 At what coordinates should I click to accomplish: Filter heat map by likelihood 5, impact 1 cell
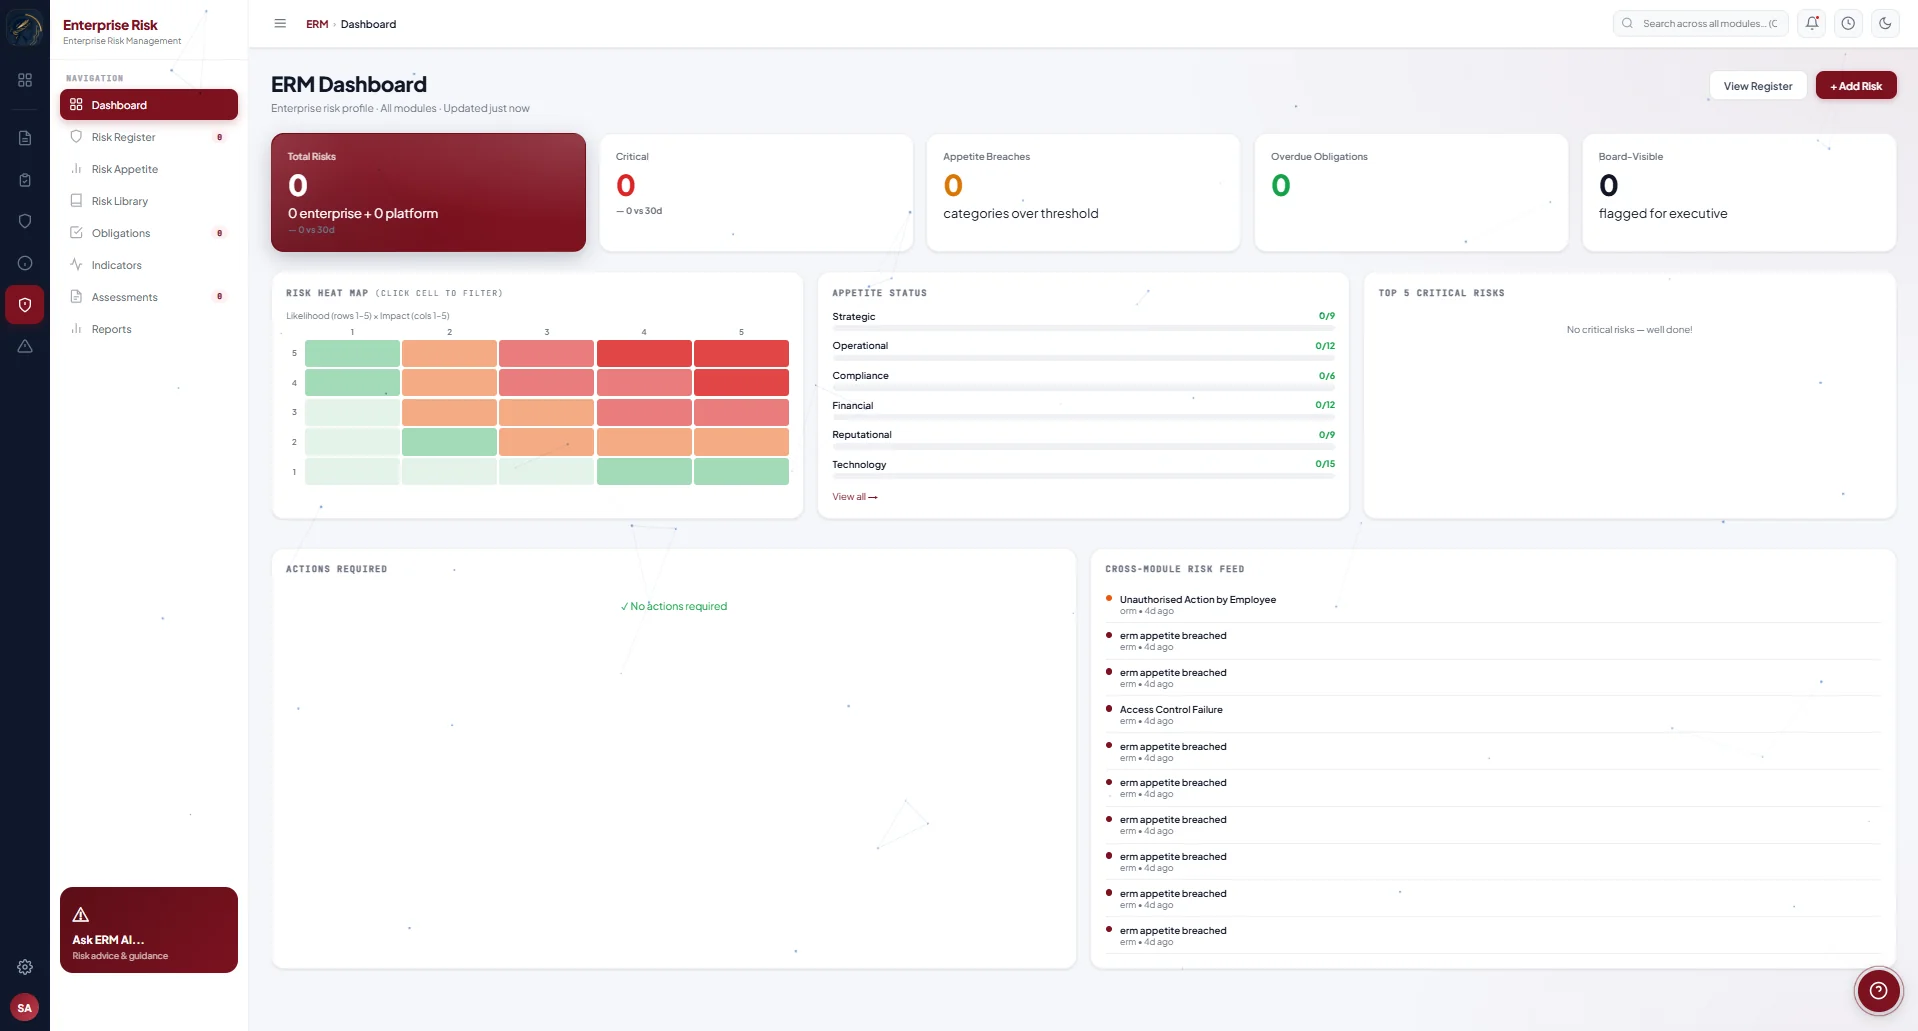(352, 353)
